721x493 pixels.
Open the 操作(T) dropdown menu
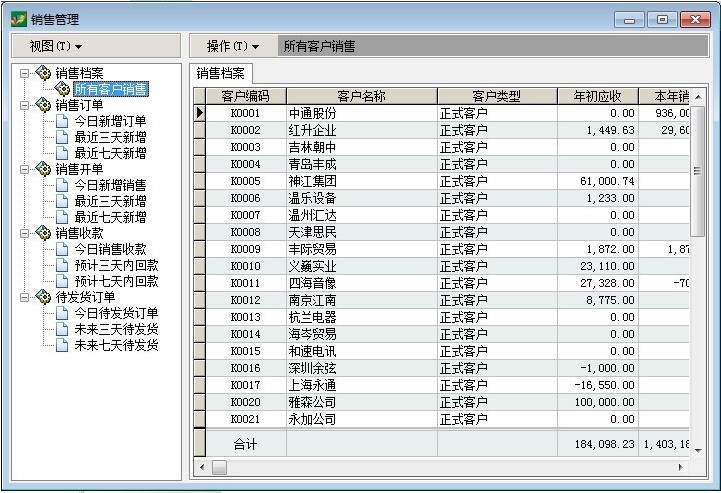coord(233,46)
